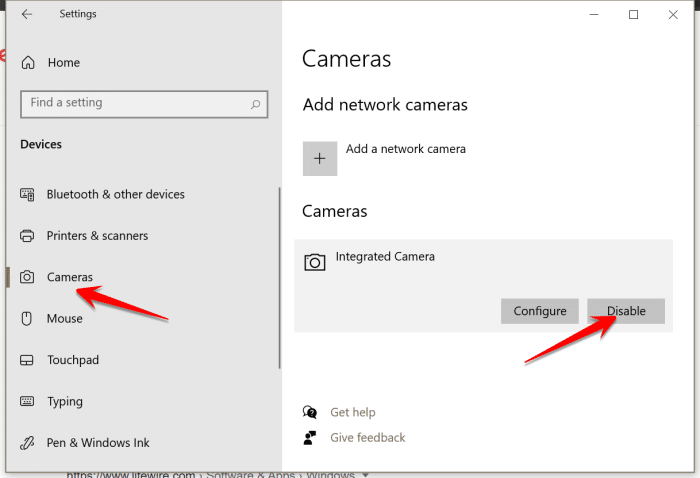Go back using the Settings back arrow
Screen dimensions: 700x478
pos(27,14)
